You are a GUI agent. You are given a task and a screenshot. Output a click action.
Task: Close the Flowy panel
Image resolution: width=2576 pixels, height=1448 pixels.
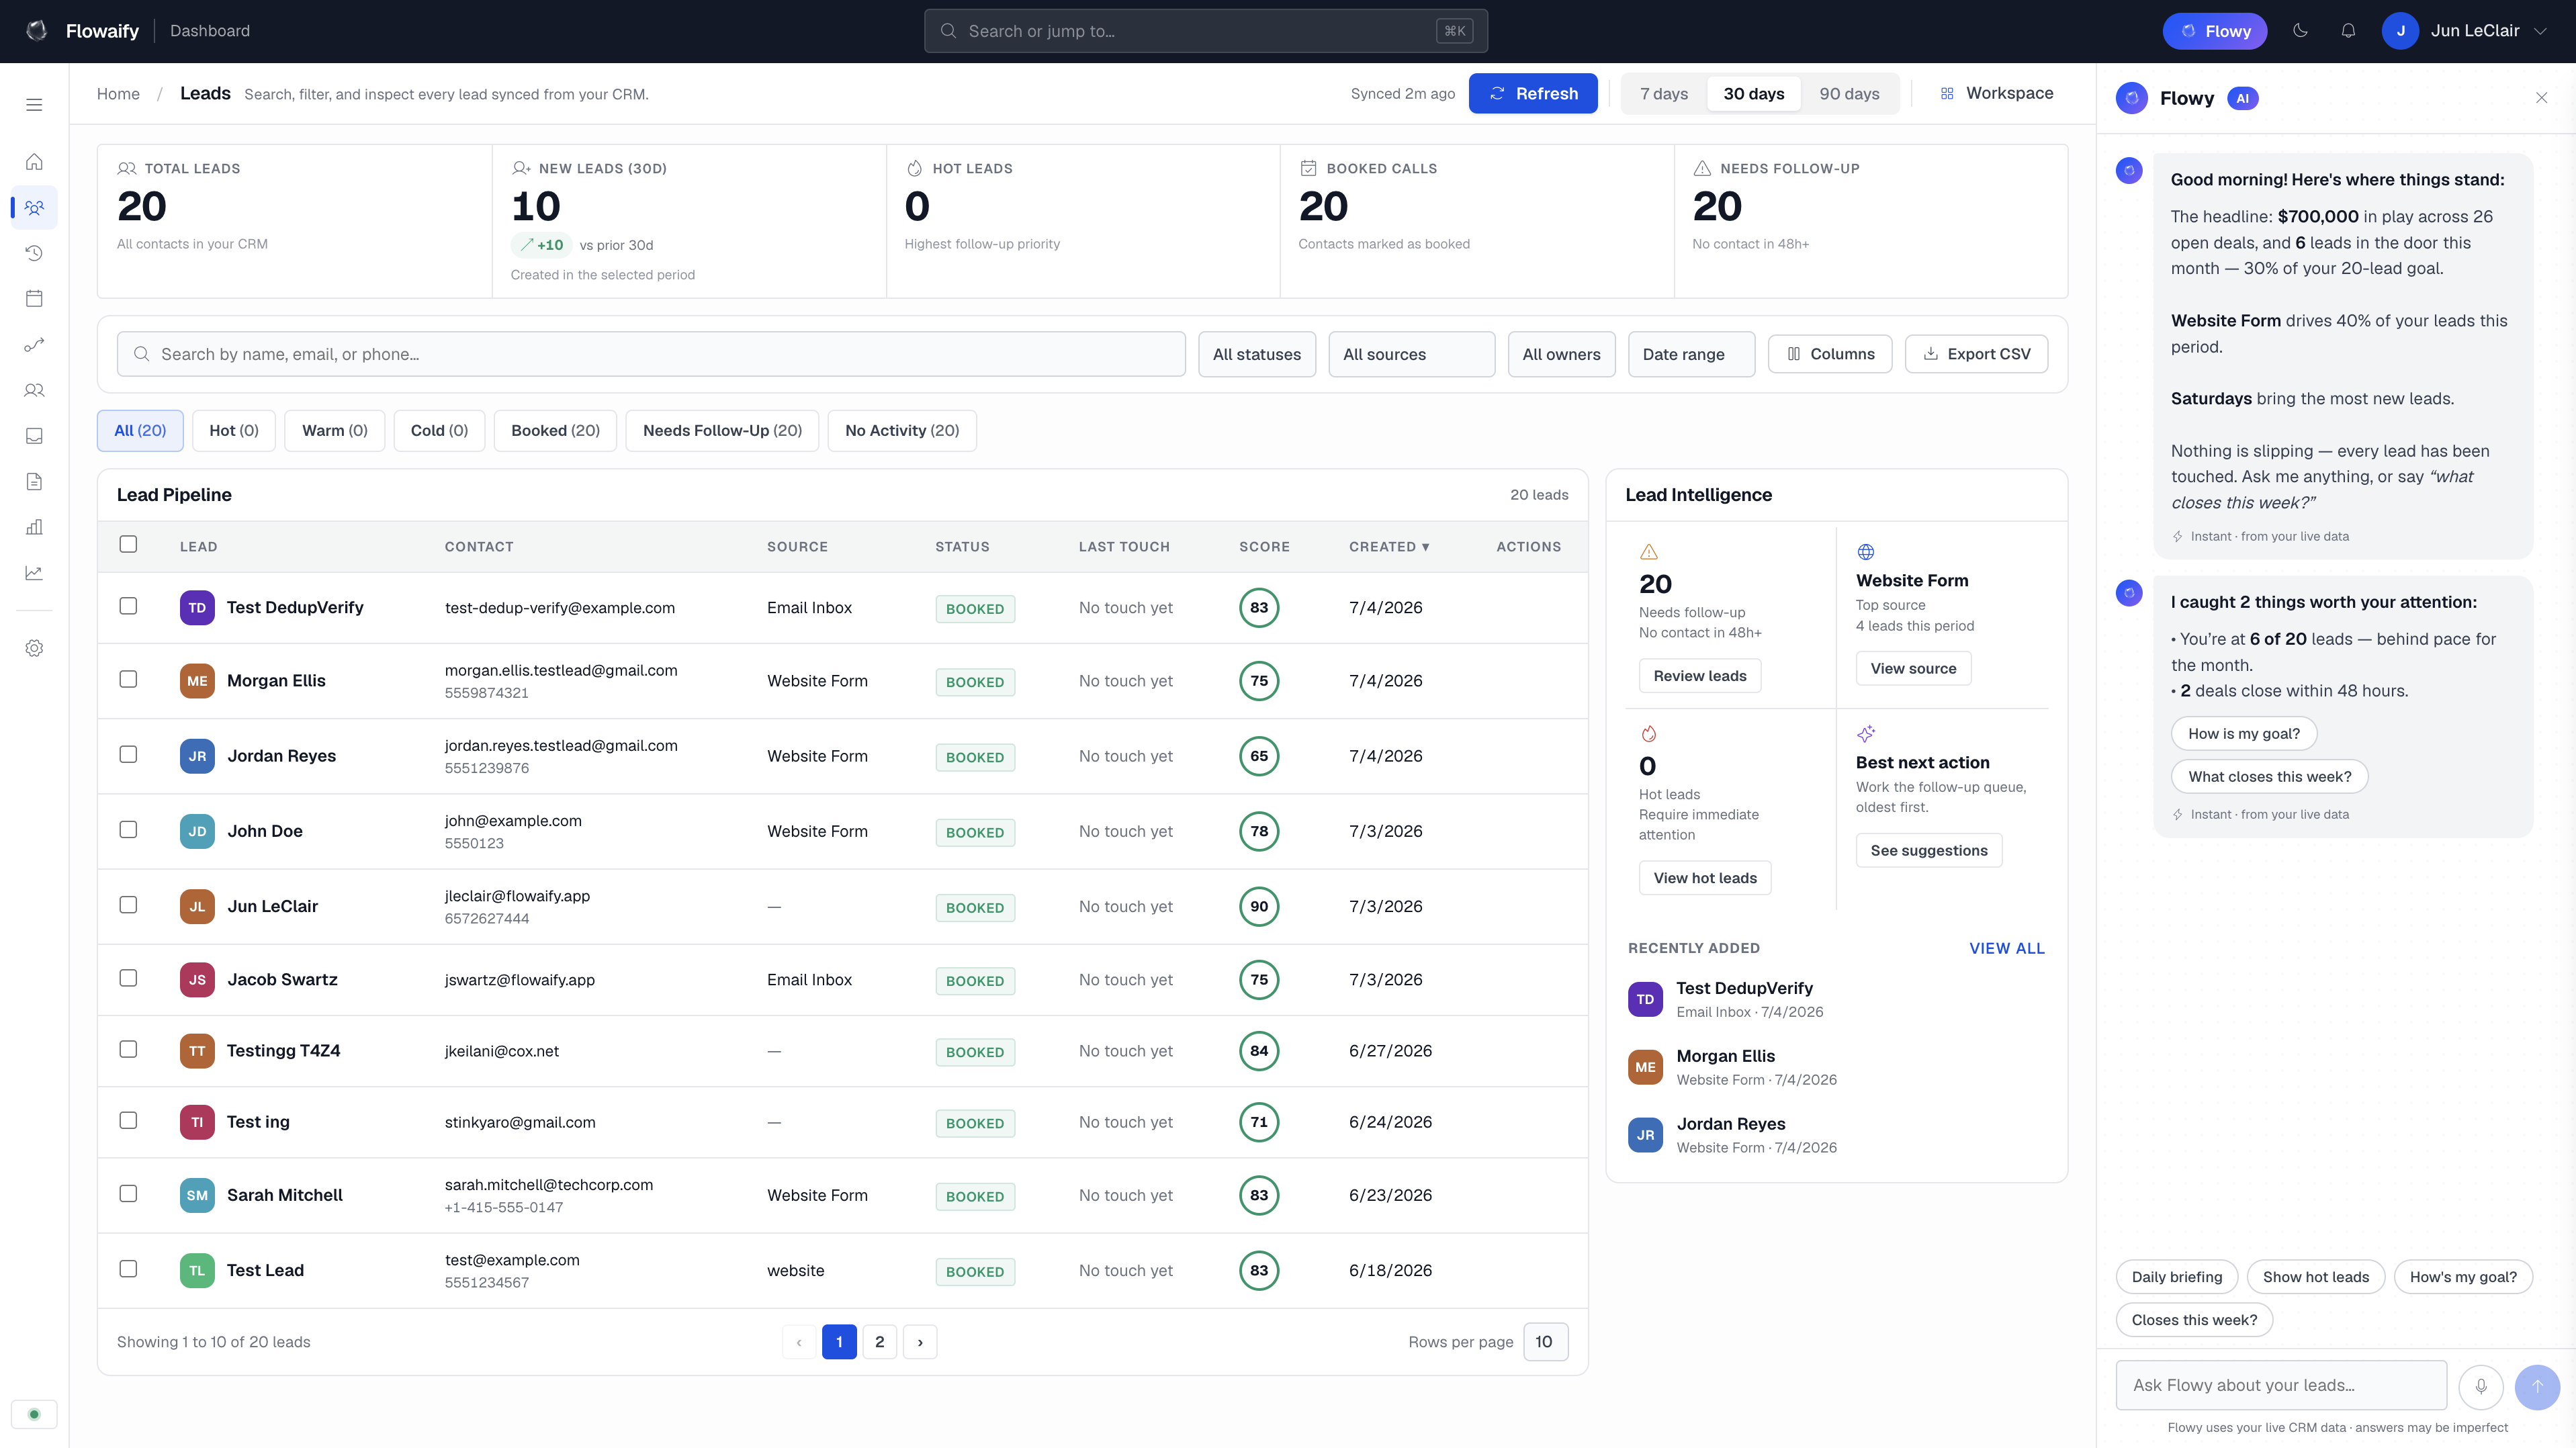pyautogui.click(x=2541, y=98)
